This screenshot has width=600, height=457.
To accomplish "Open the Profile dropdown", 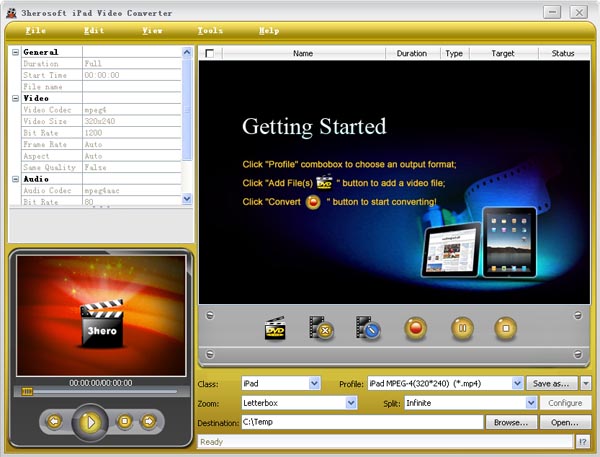I will point(517,383).
